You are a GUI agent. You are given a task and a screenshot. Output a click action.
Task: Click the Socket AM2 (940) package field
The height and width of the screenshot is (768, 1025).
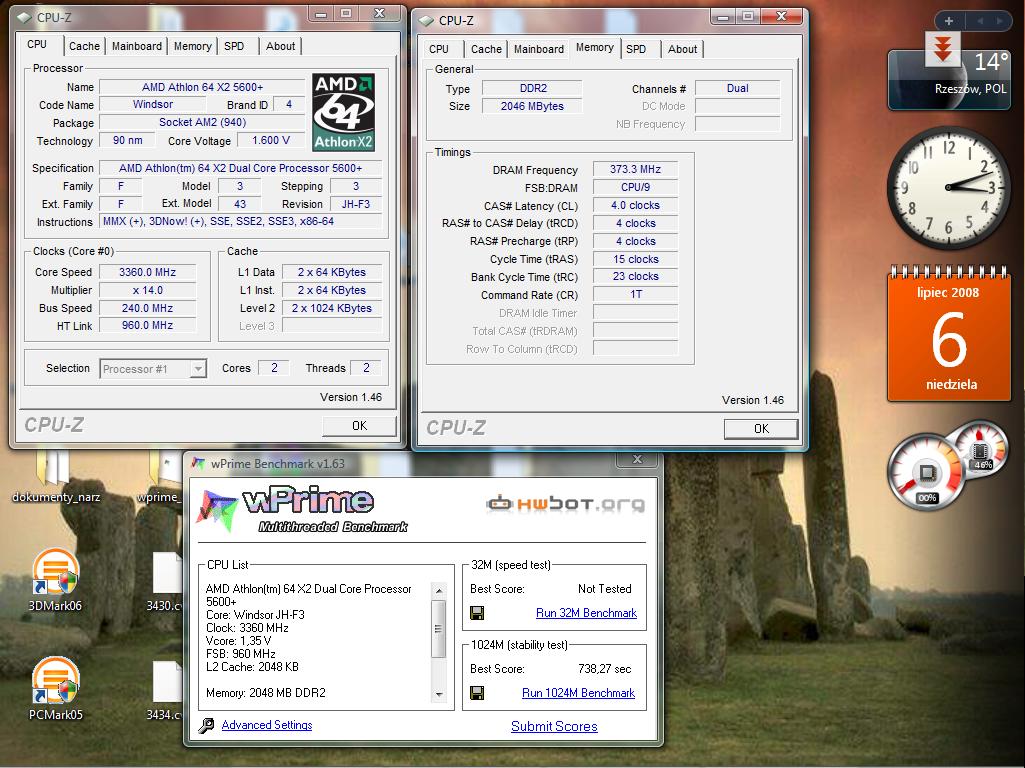202,122
